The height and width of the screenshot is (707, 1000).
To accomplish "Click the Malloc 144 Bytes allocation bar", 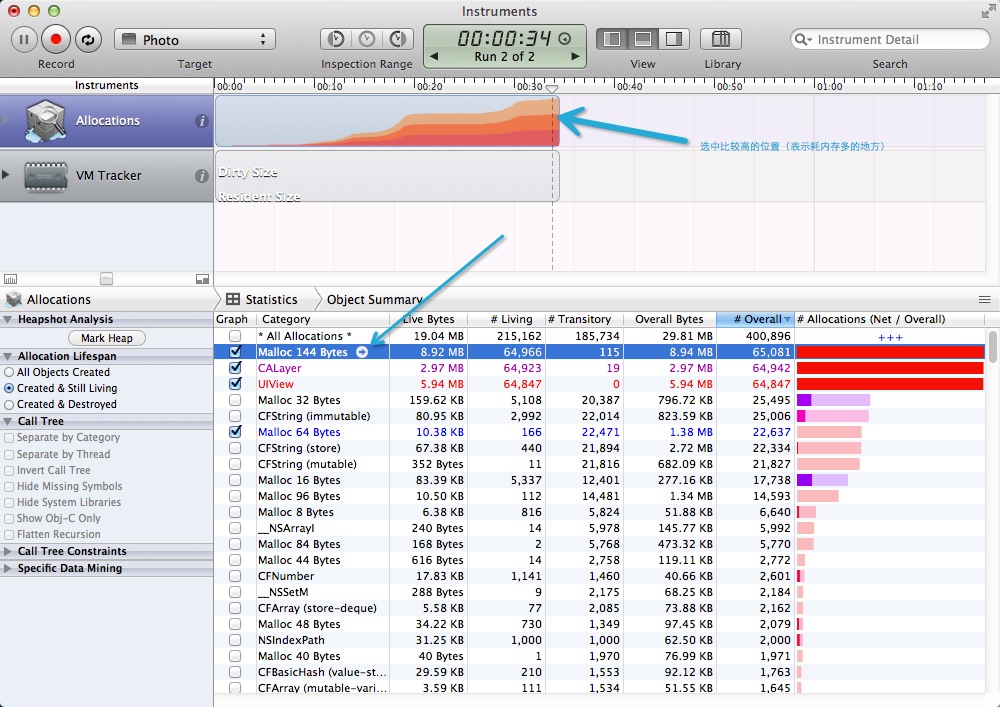I will tap(890, 352).
